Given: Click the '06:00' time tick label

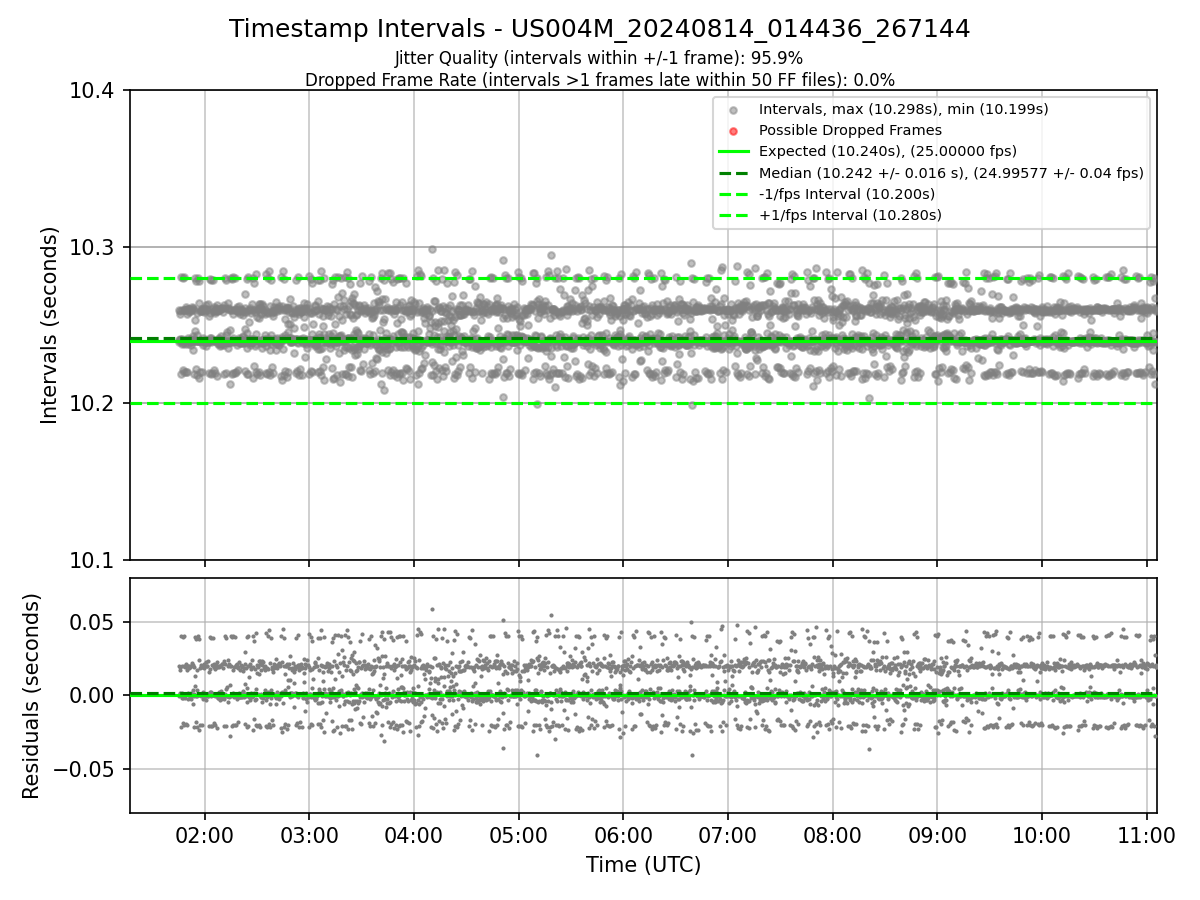Looking at the screenshot, I should [x=623, y=836].
